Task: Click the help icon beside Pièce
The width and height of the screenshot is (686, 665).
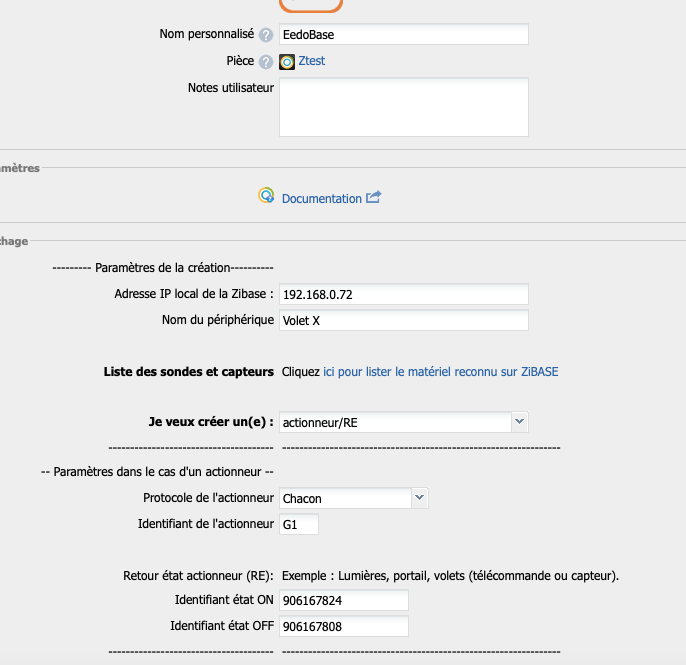Action: click(266, 62)
